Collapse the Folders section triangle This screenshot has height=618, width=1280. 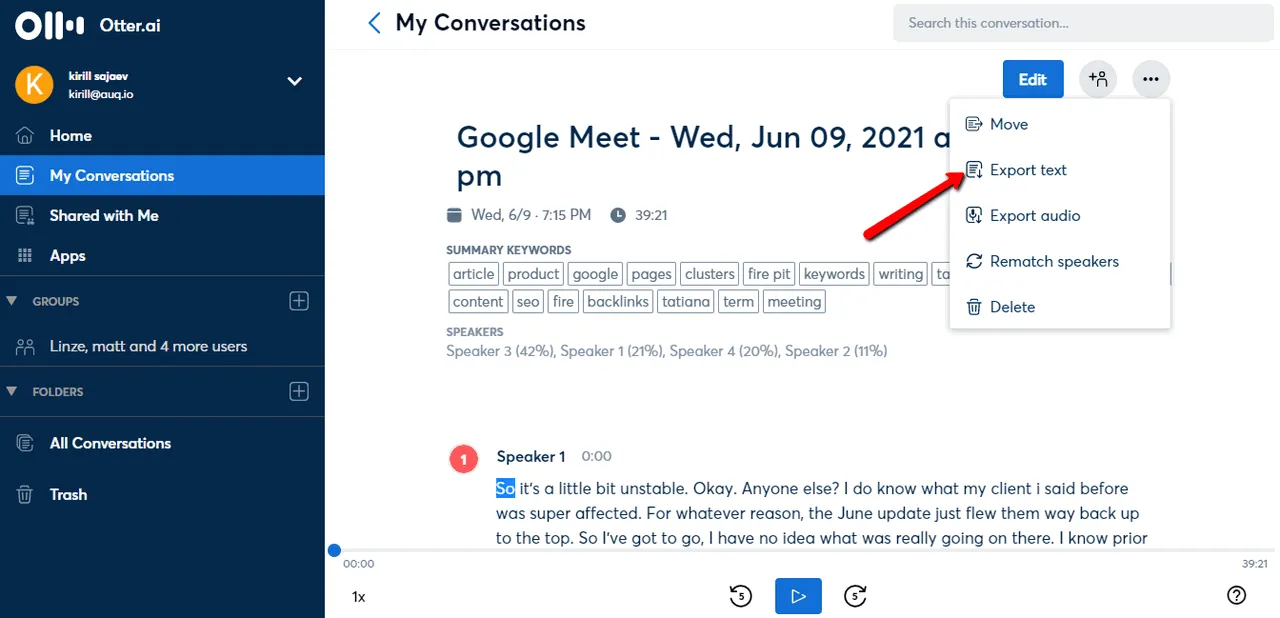pyautogui.click(x=12, y=392)
